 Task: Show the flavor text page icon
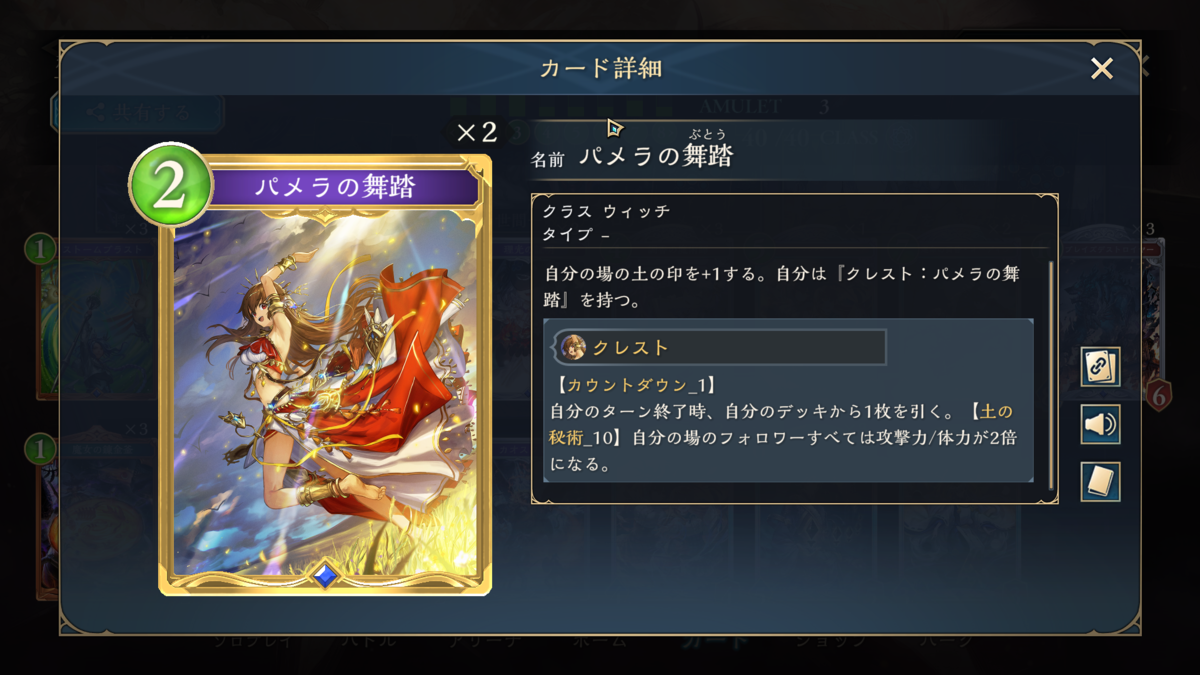[1100, 483]
